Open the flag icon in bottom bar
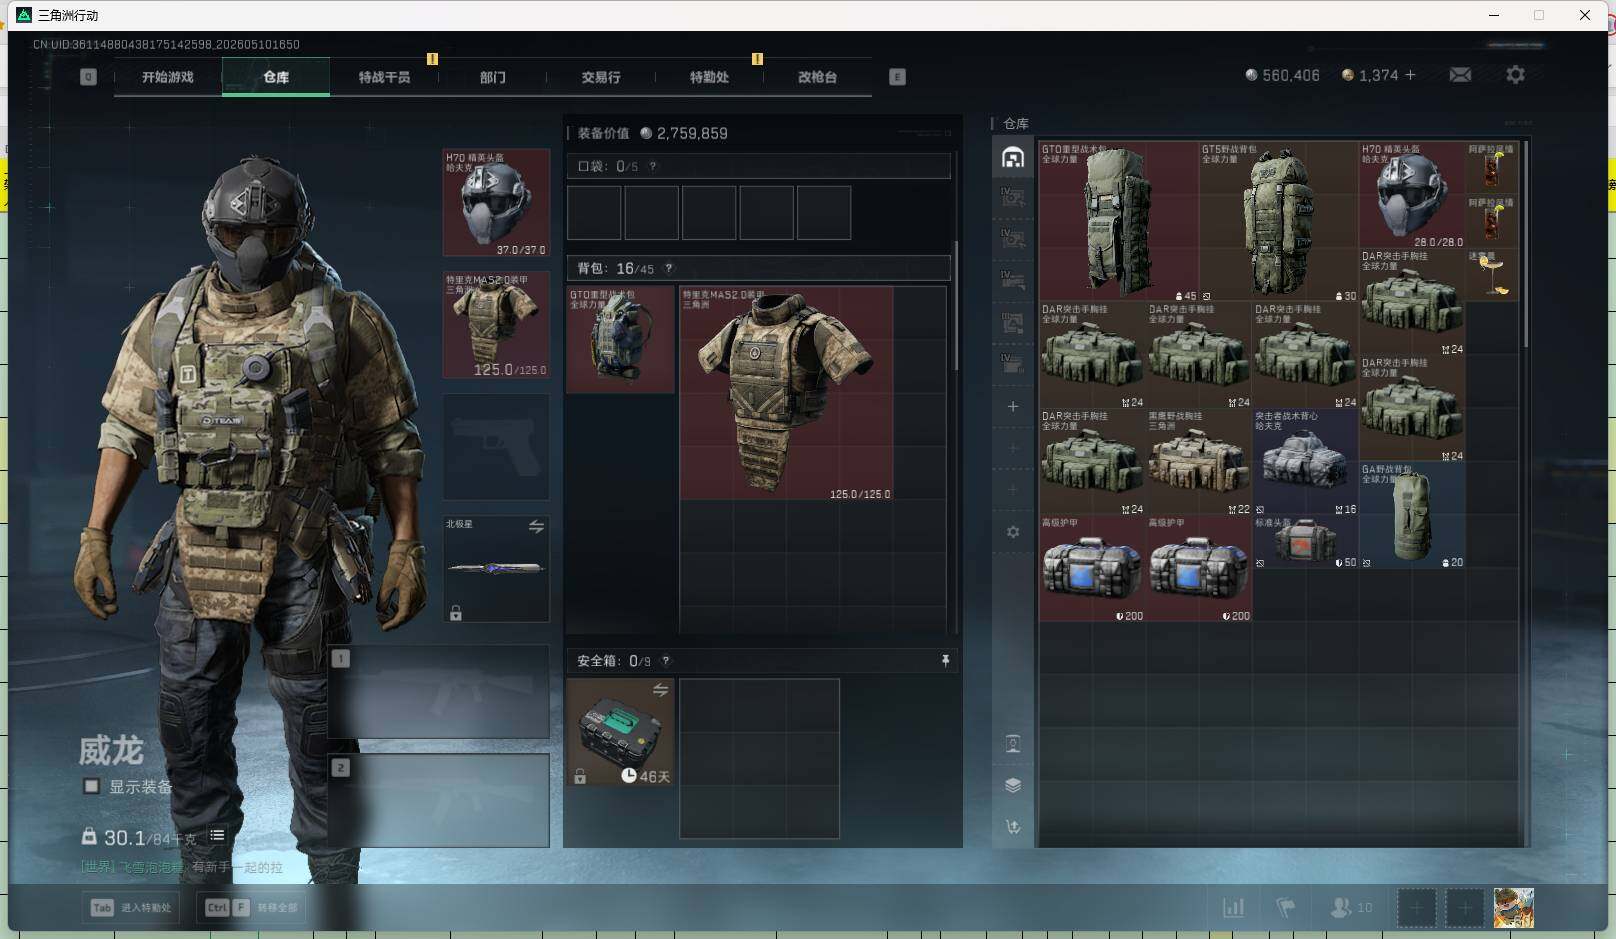 click(1286, 907)
